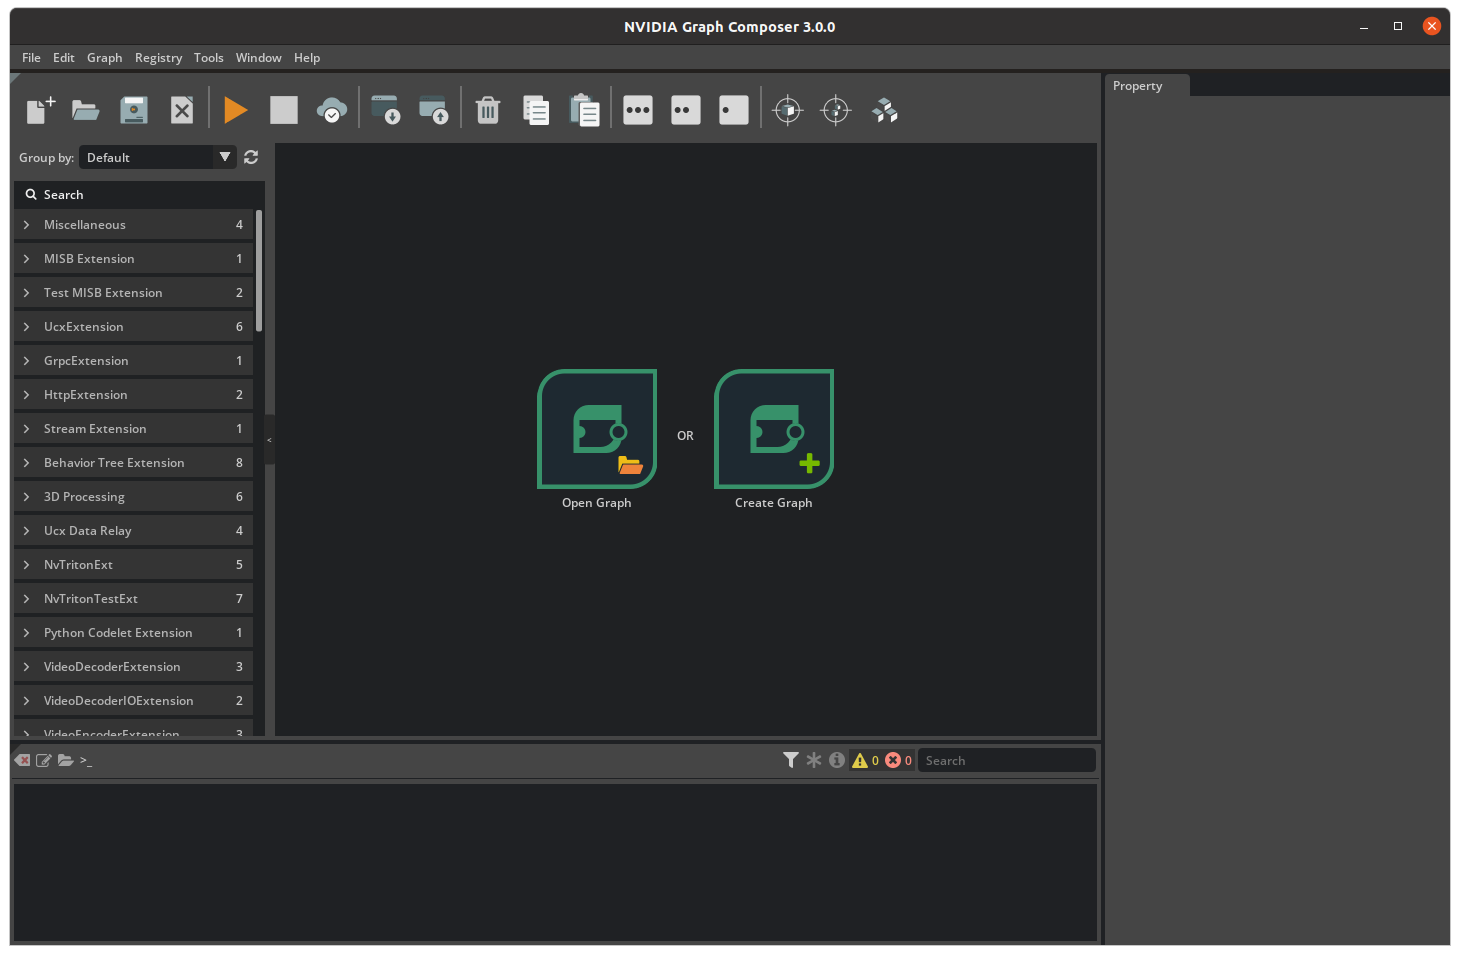Click the open folder toolbar icon
Screen dimensions: 1460x955
86,110
